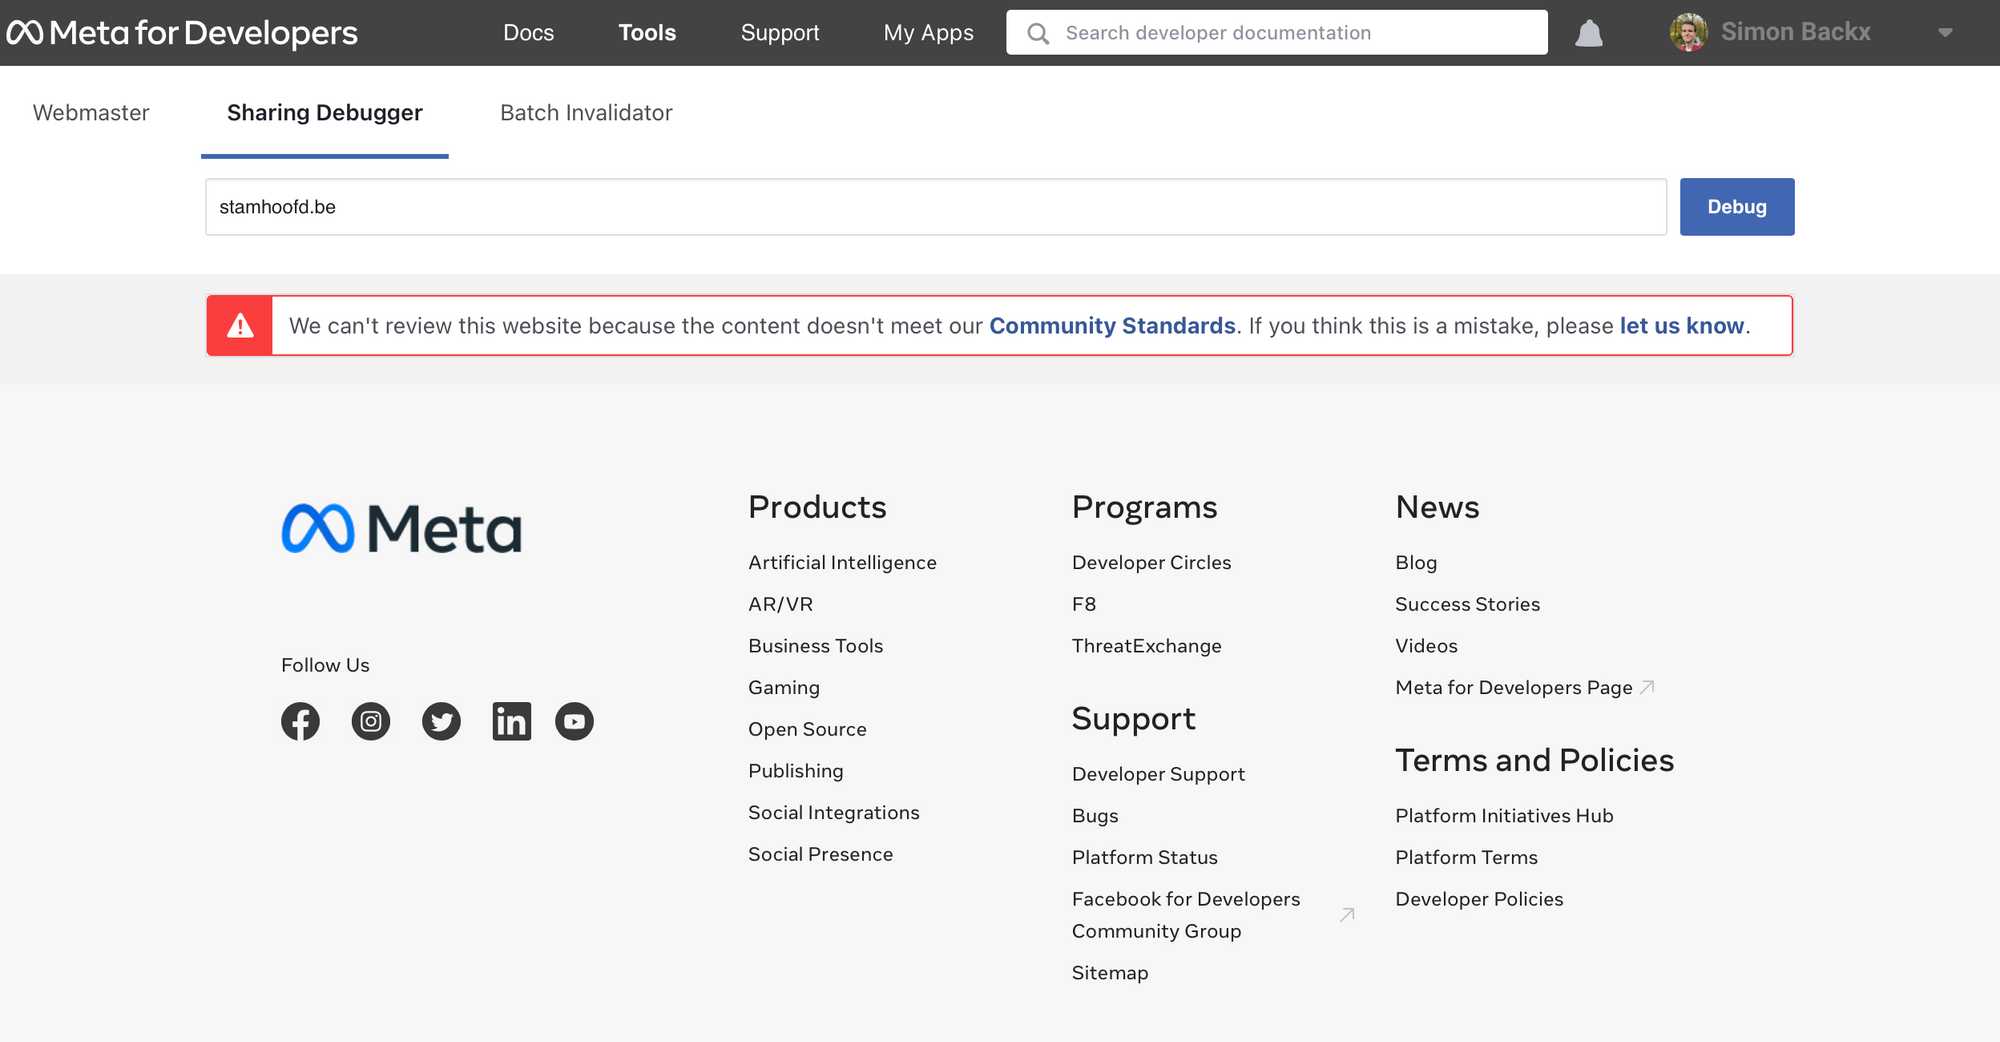Open Meta's LinkedIn icon

point(512,721)
